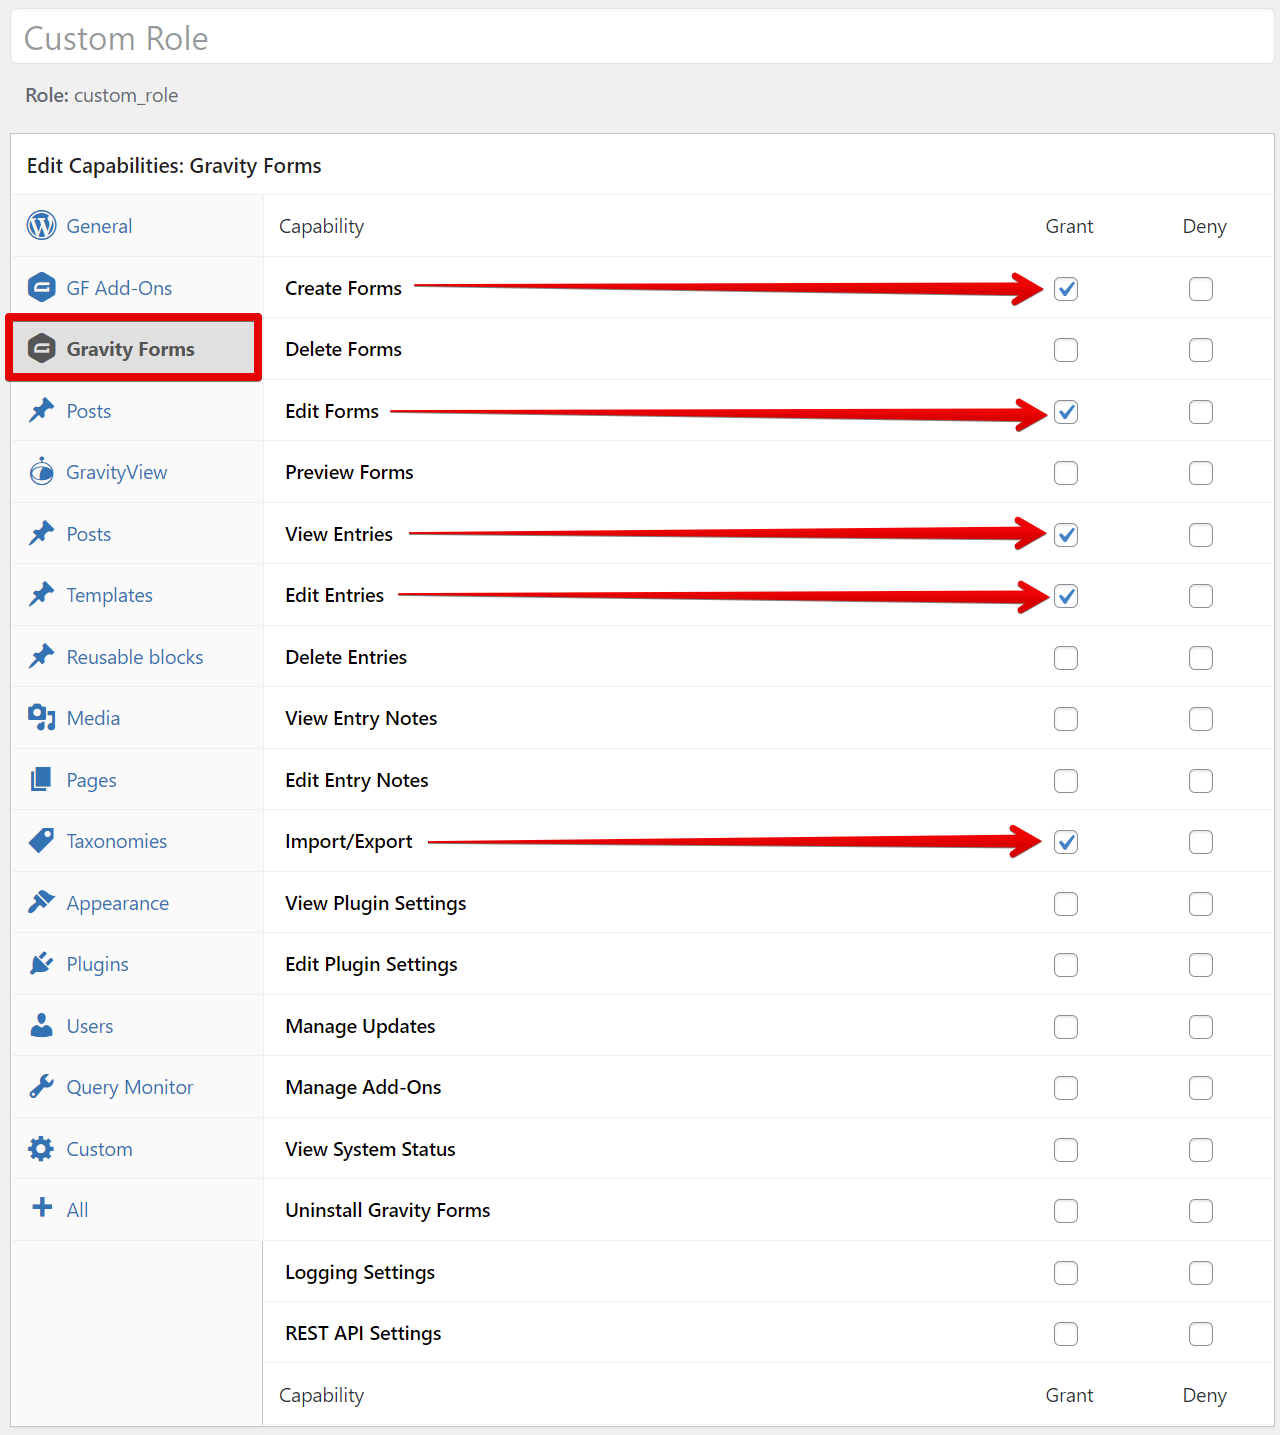Open the GravityView tab
The height and width of the screenshot is (1435, 1280).
point(137,472)
